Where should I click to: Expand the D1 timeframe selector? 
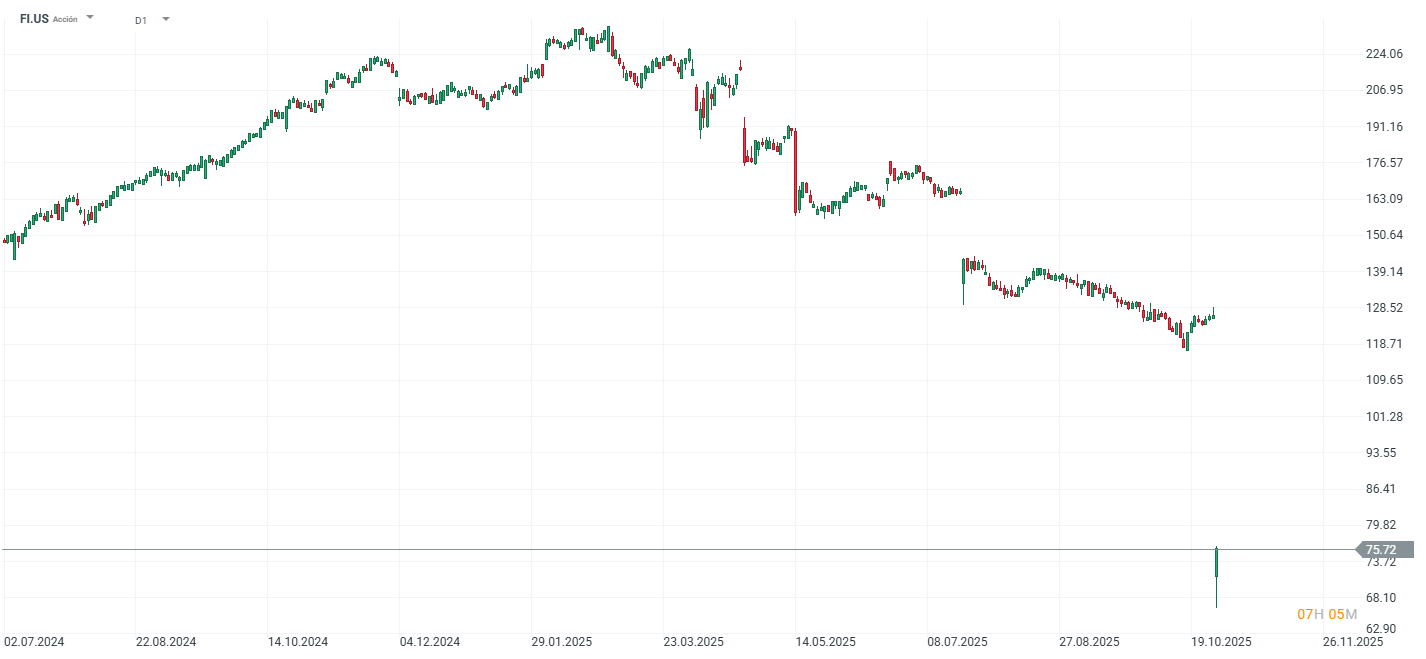pos(165,19)
